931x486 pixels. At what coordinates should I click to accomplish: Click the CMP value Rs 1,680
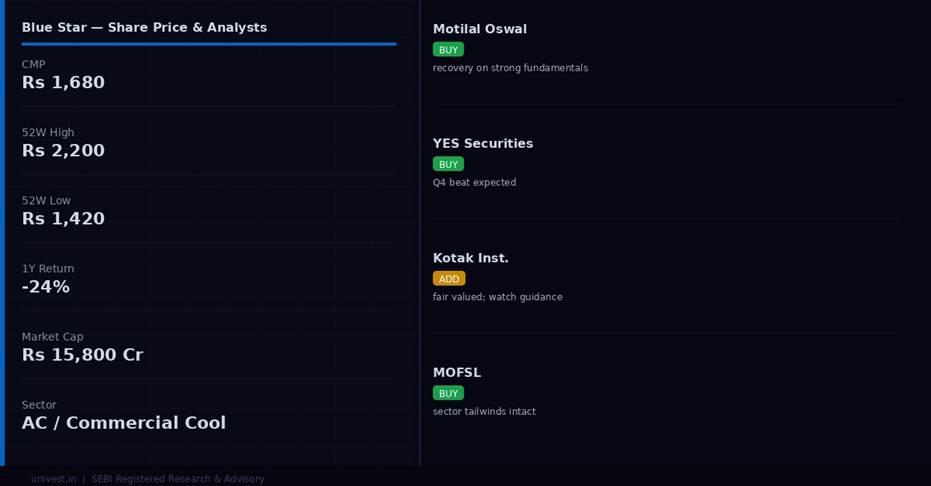63,82
